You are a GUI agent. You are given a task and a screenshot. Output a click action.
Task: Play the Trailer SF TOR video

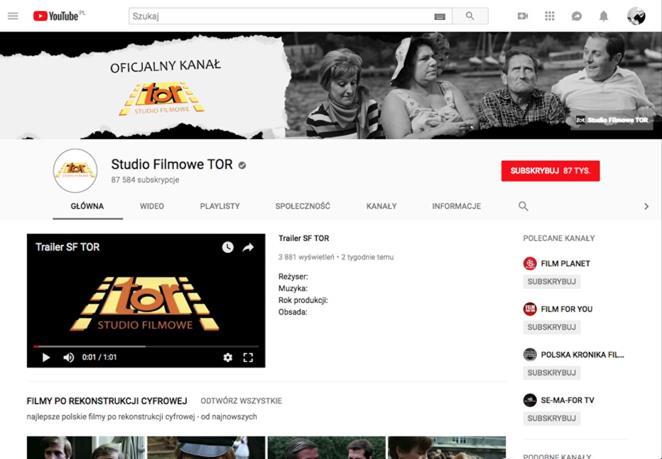[46, 358]
